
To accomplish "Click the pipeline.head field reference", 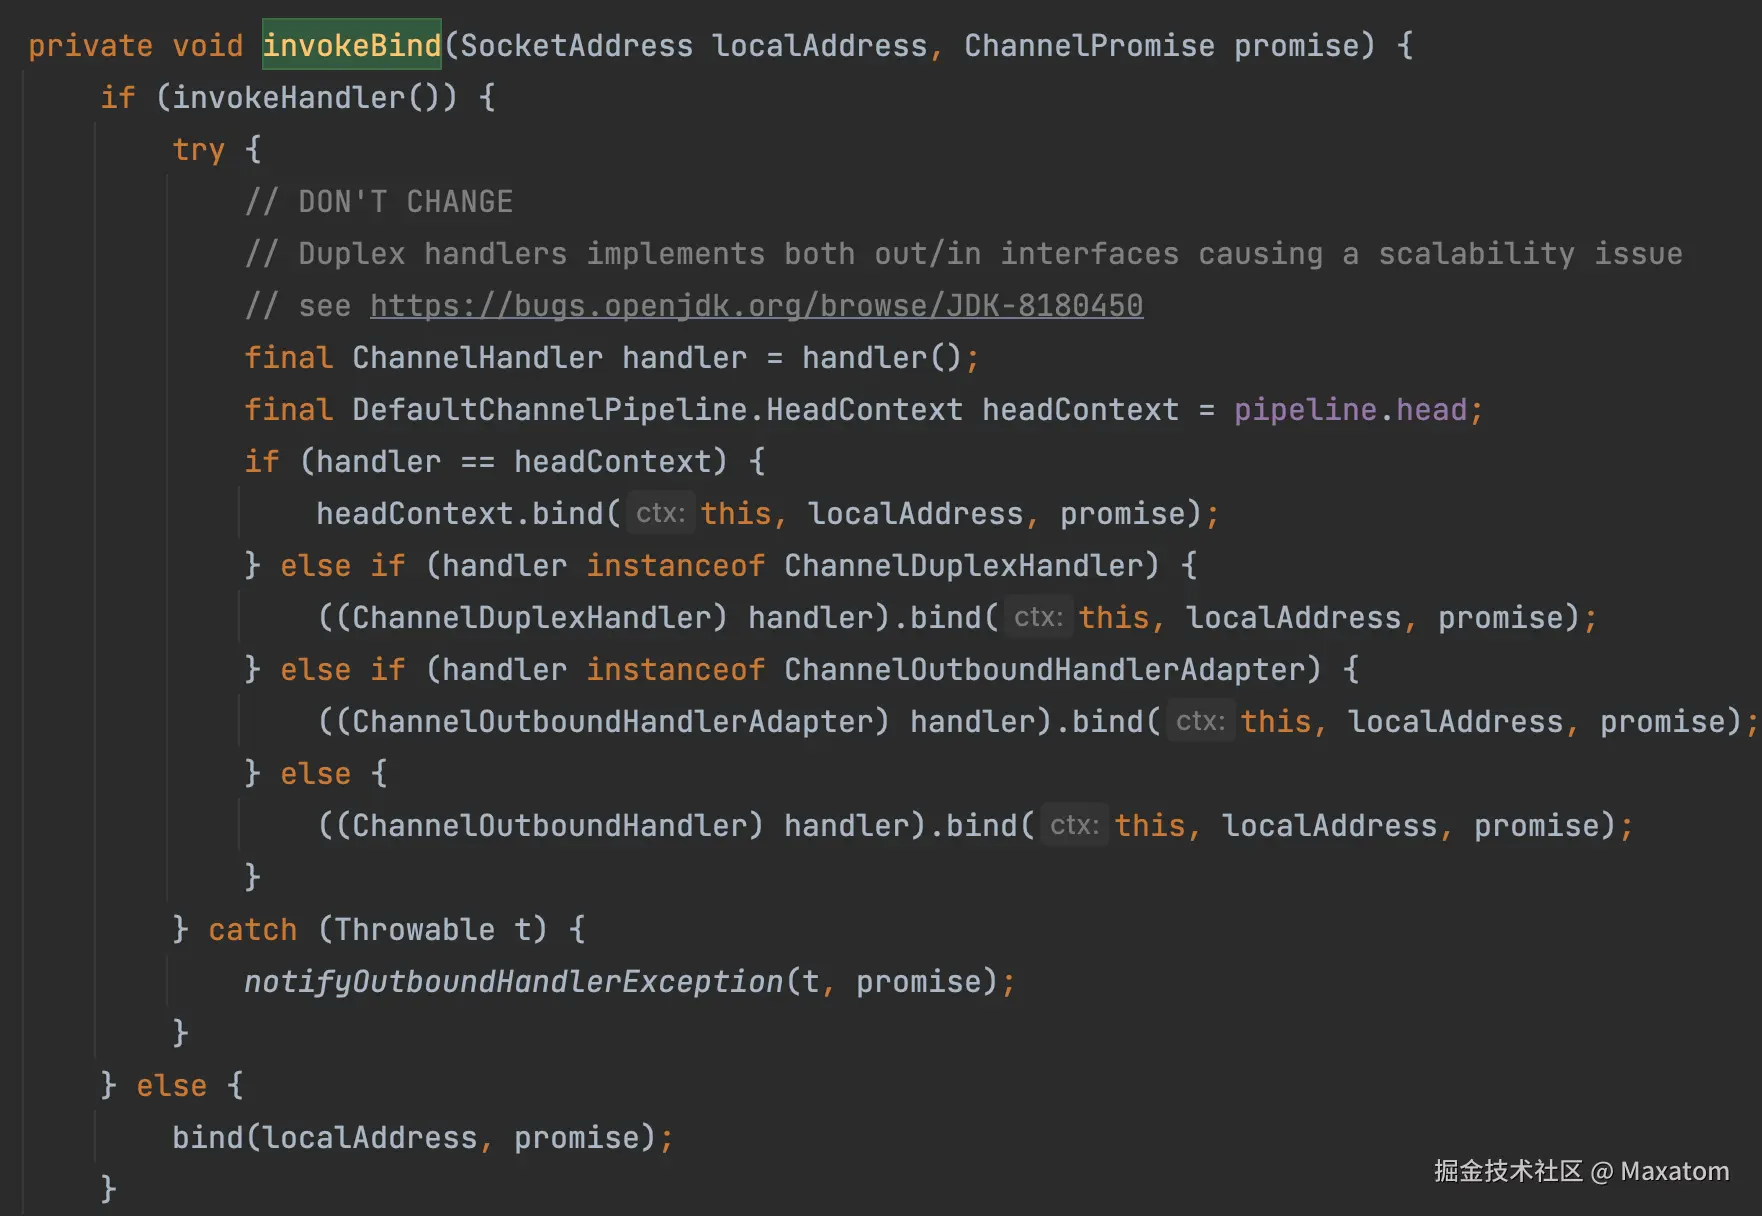I will click(1350, 410).
